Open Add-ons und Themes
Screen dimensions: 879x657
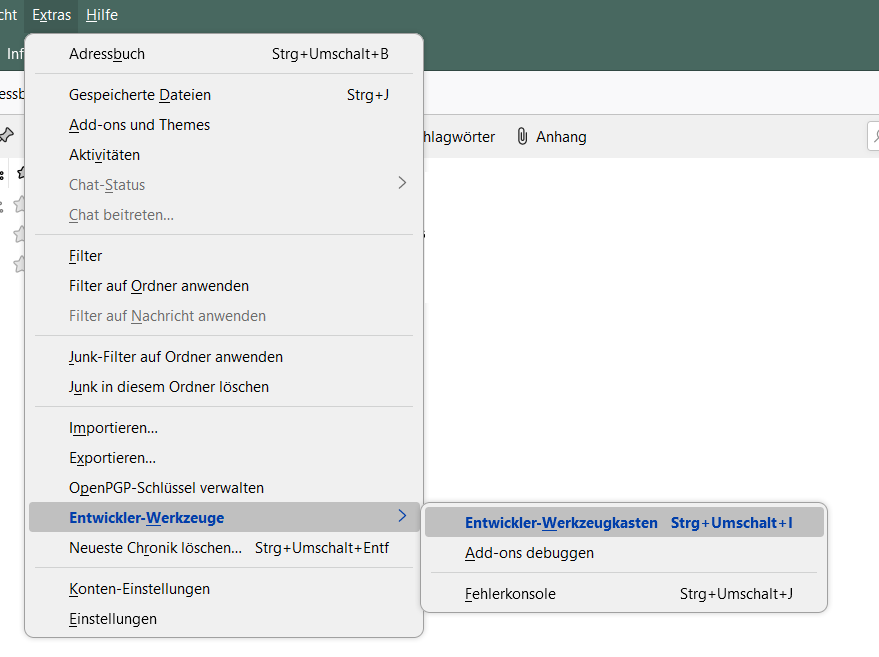(x=139, y=125)
